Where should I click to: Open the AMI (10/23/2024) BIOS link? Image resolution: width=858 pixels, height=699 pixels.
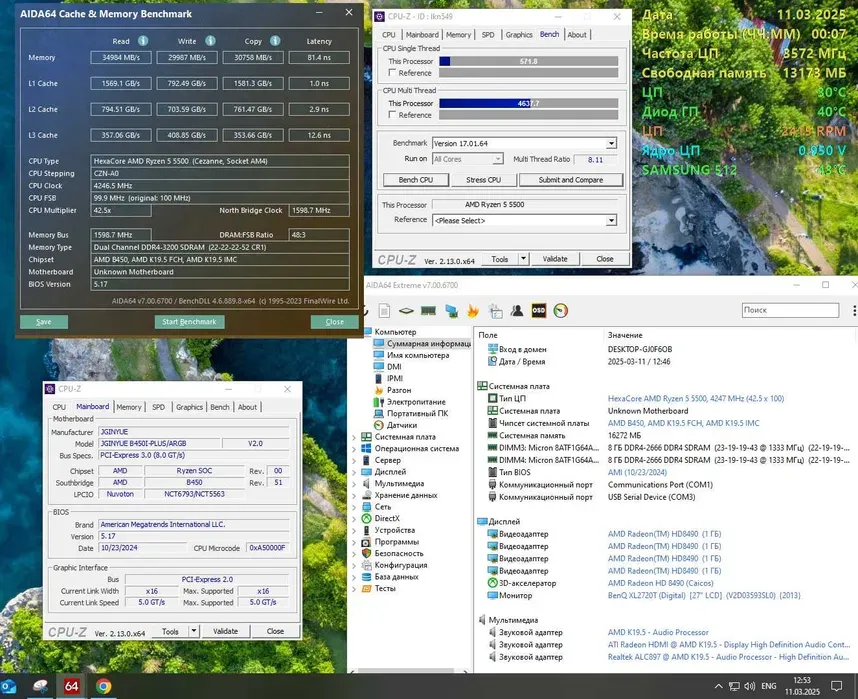click(x=637, y=472)
